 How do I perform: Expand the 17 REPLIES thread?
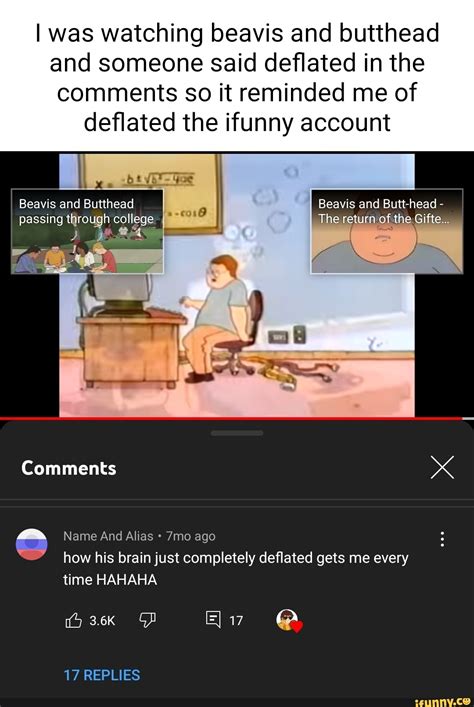(x=102, y=675)
